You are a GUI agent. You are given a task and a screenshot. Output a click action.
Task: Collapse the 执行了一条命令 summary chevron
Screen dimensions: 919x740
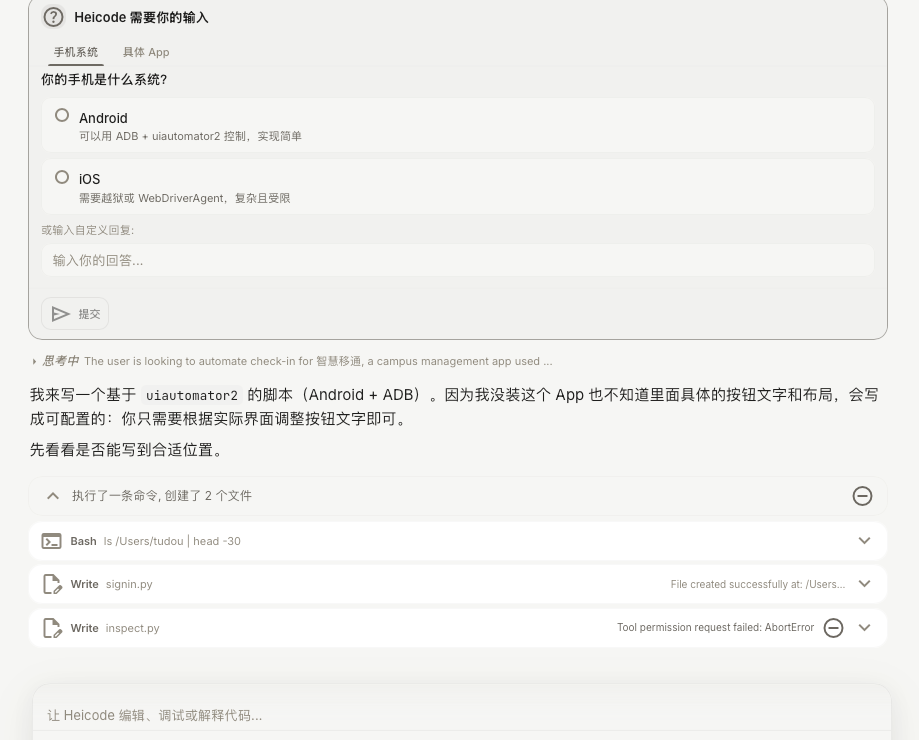(x=53, y=496)
